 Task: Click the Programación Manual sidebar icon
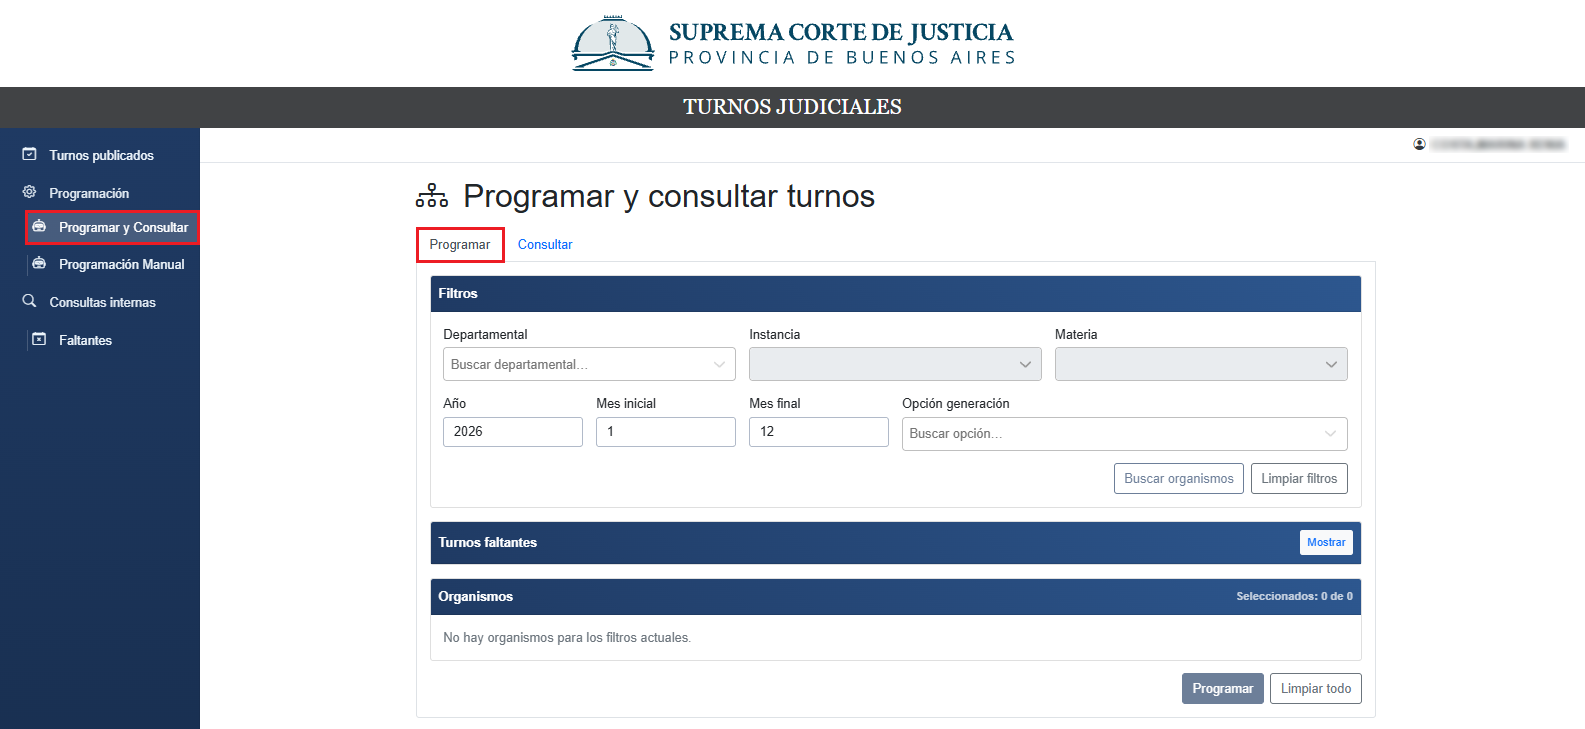39,264
